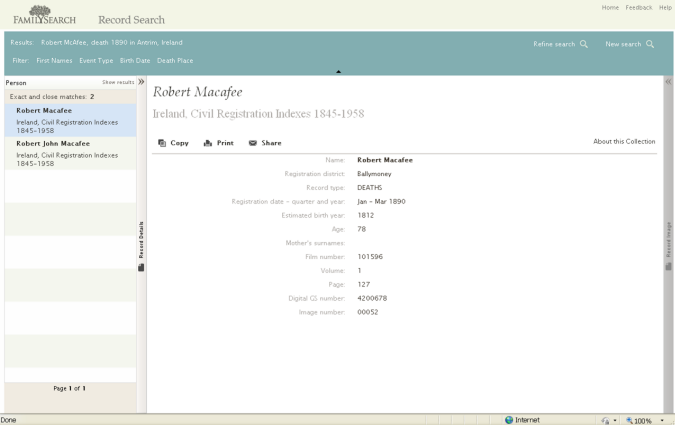
Task: Click the Copy icon above record details
Action: click(x=162, y=143)
